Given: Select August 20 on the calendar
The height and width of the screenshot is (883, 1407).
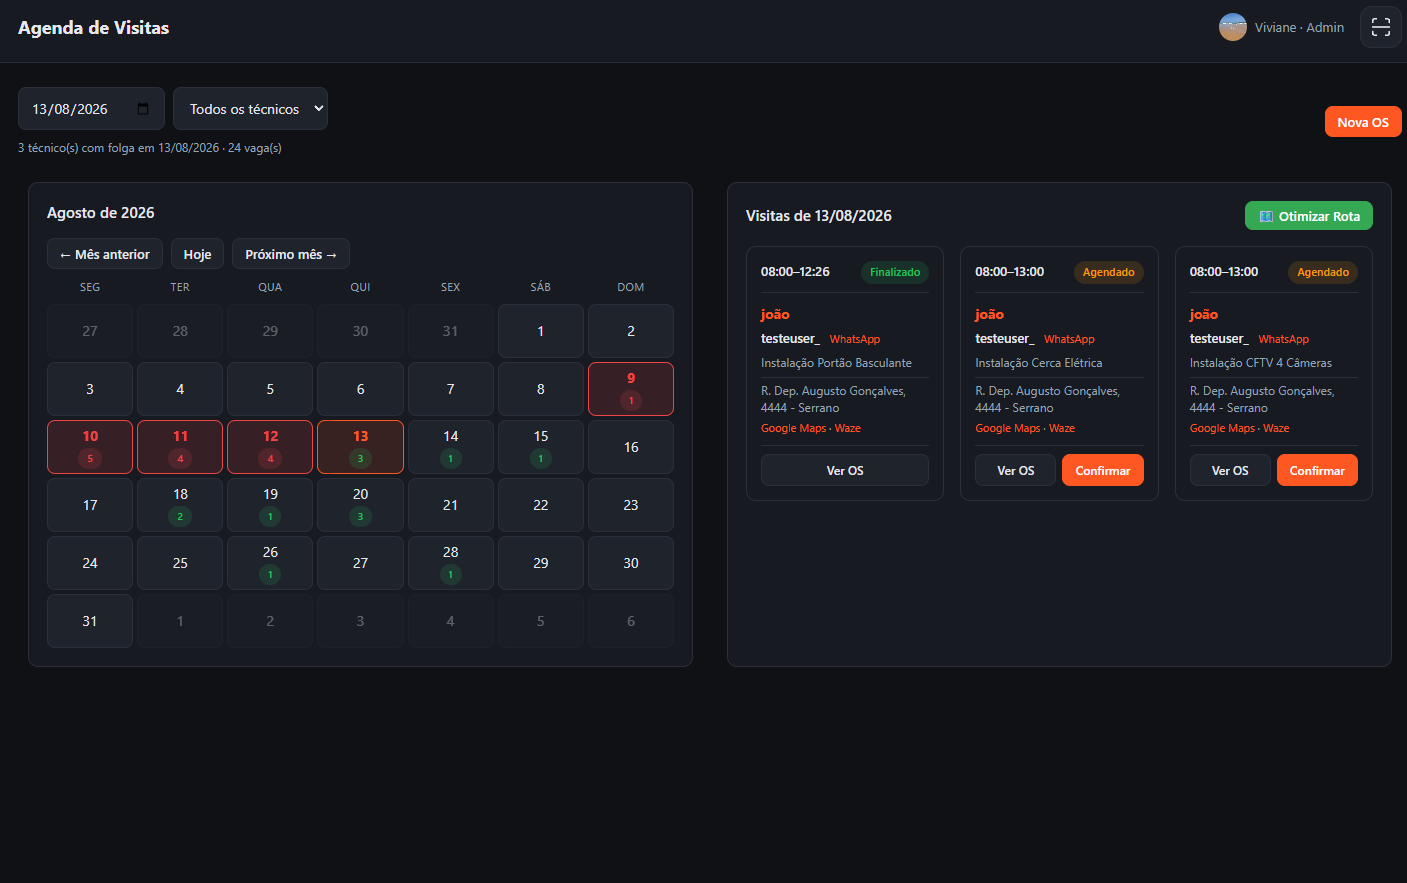Looking at the screenshot, I should pyautogui.click(x=360, y=505).
